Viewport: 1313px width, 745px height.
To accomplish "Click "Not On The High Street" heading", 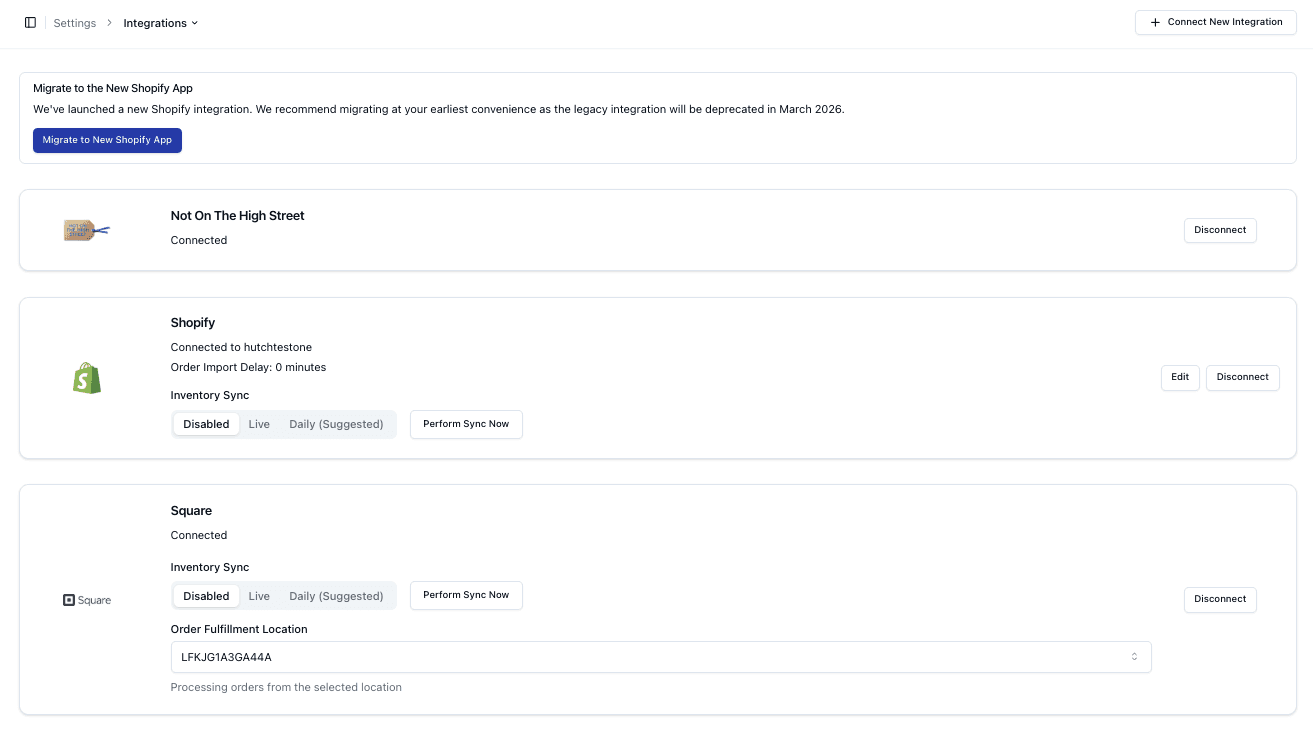I will [237, 215].
